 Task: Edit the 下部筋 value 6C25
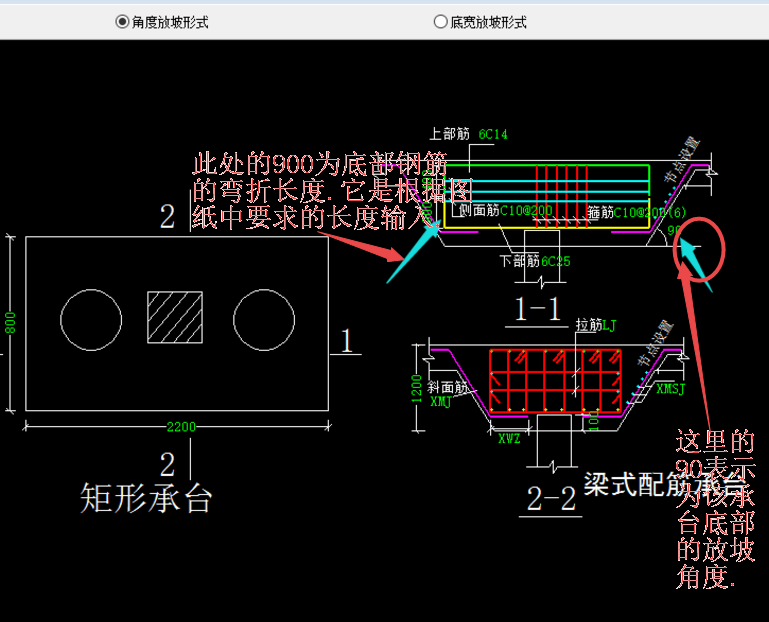(556, 261)
